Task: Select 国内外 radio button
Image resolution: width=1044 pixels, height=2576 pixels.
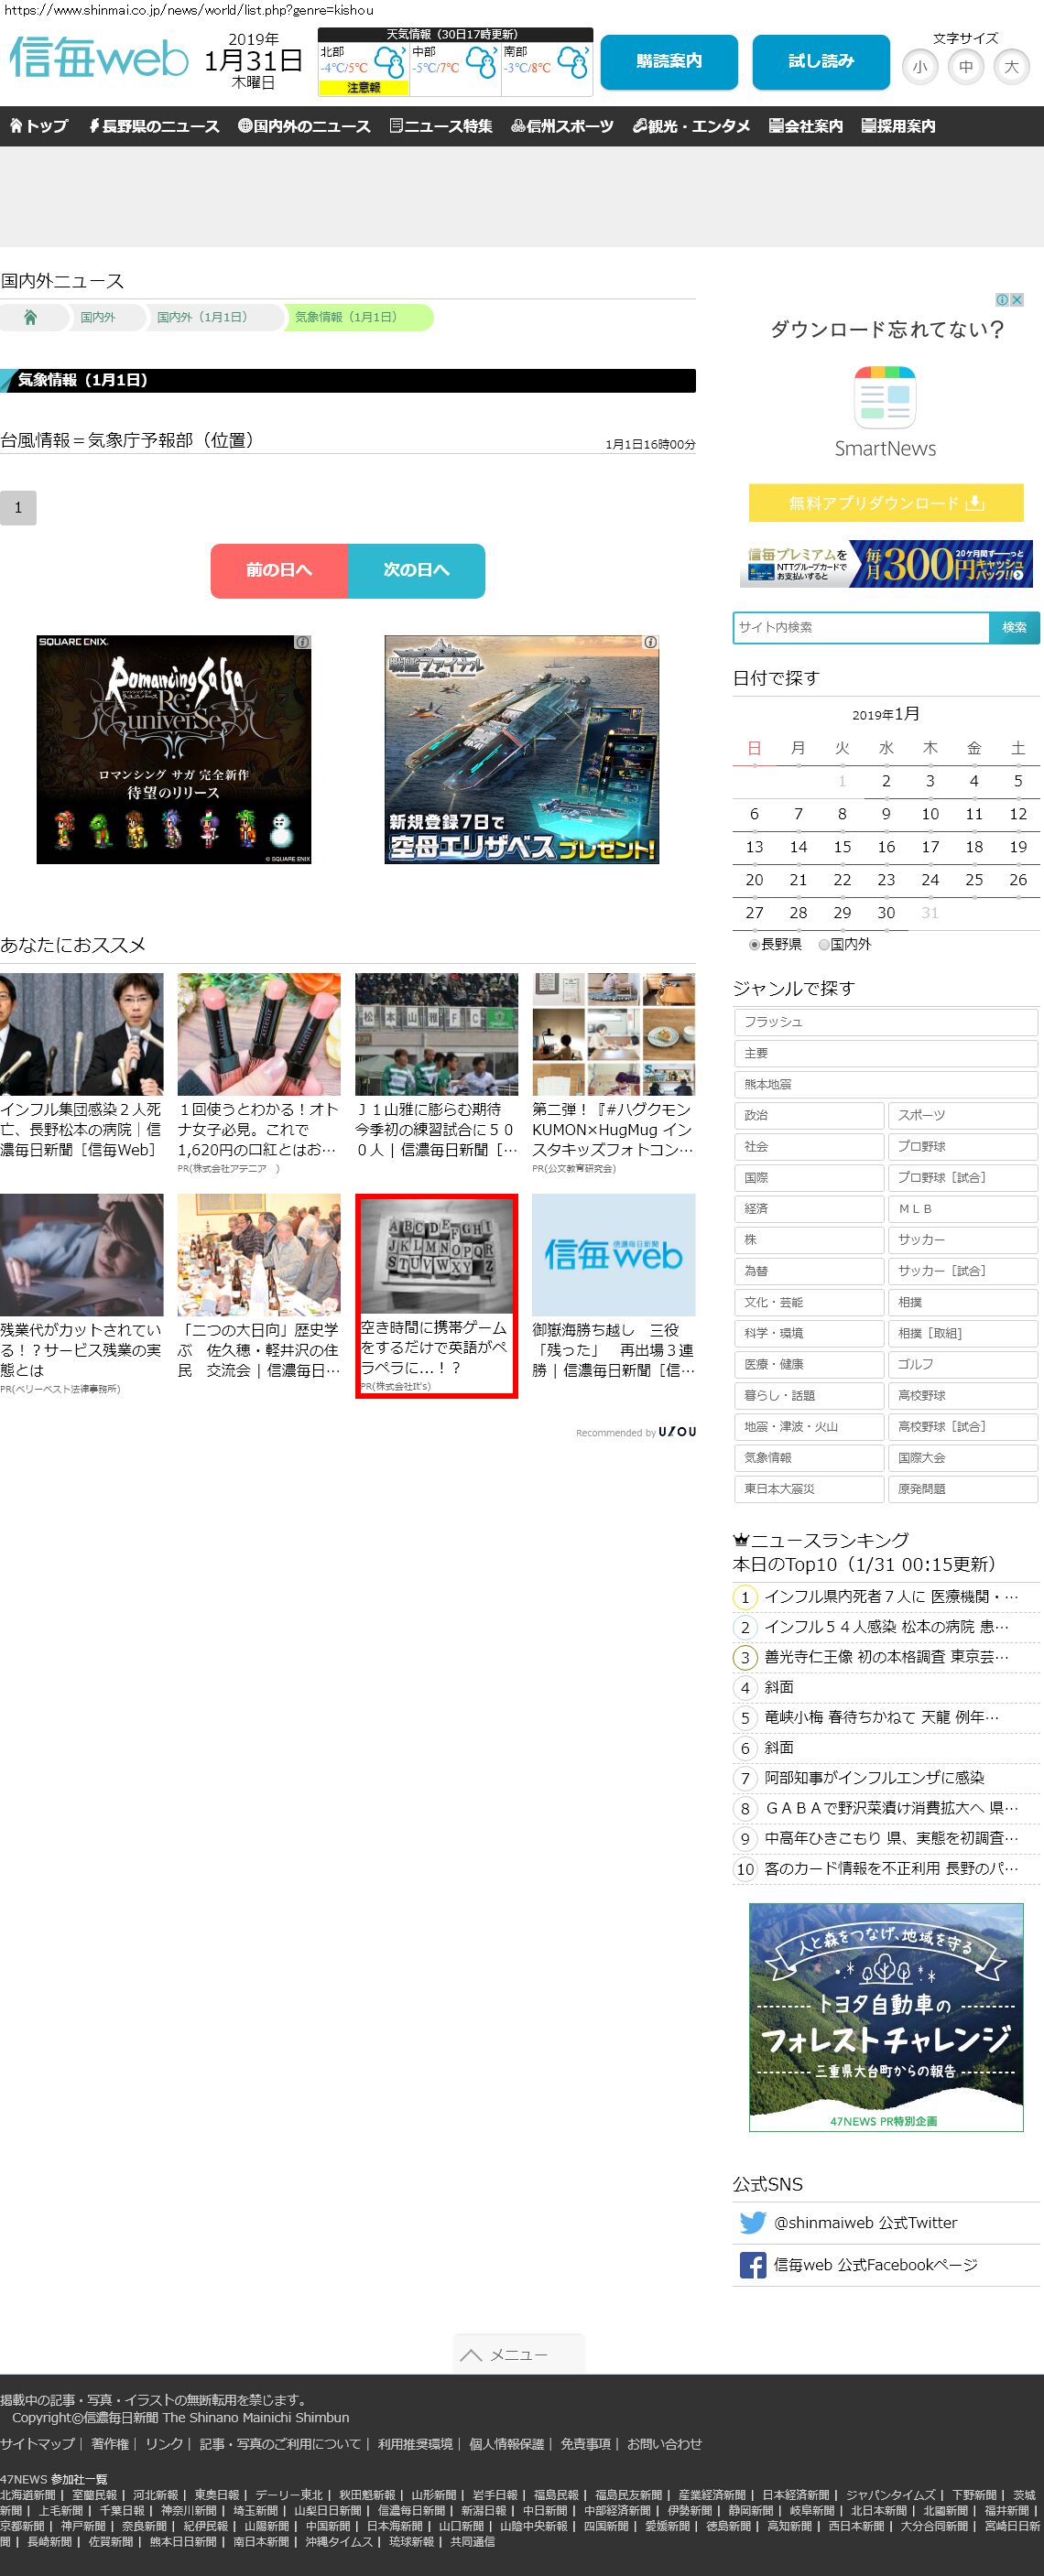Action: 824,944
